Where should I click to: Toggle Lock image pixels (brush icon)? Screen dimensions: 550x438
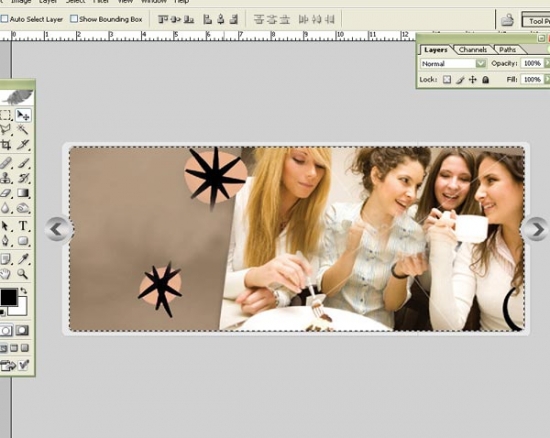pyautogui.click(x=460, y=80)
